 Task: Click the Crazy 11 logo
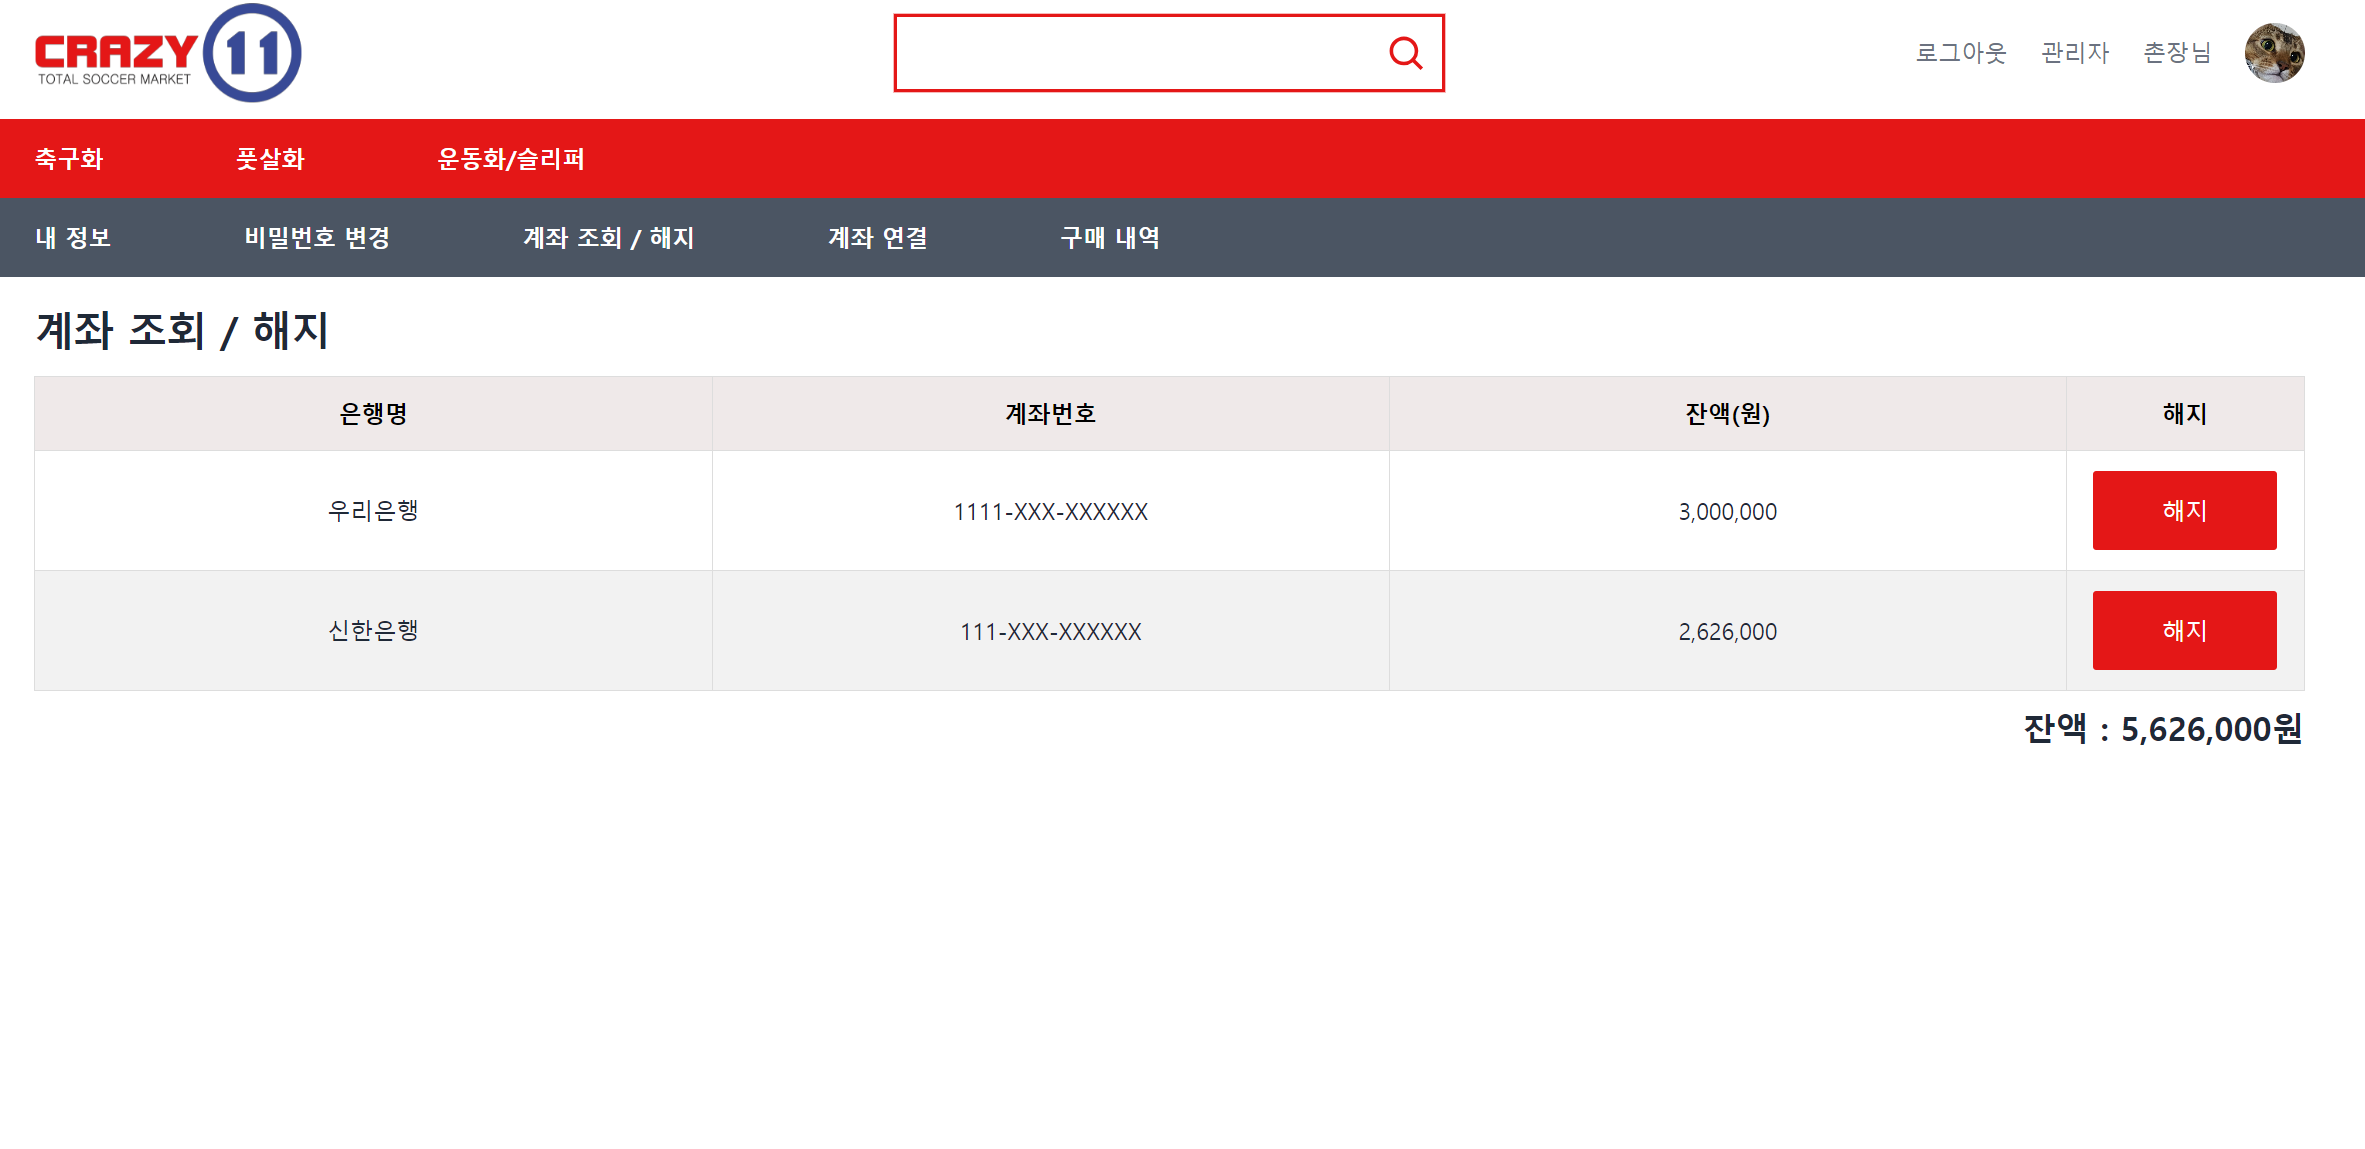pyautogui.click(x=168, y=53)
